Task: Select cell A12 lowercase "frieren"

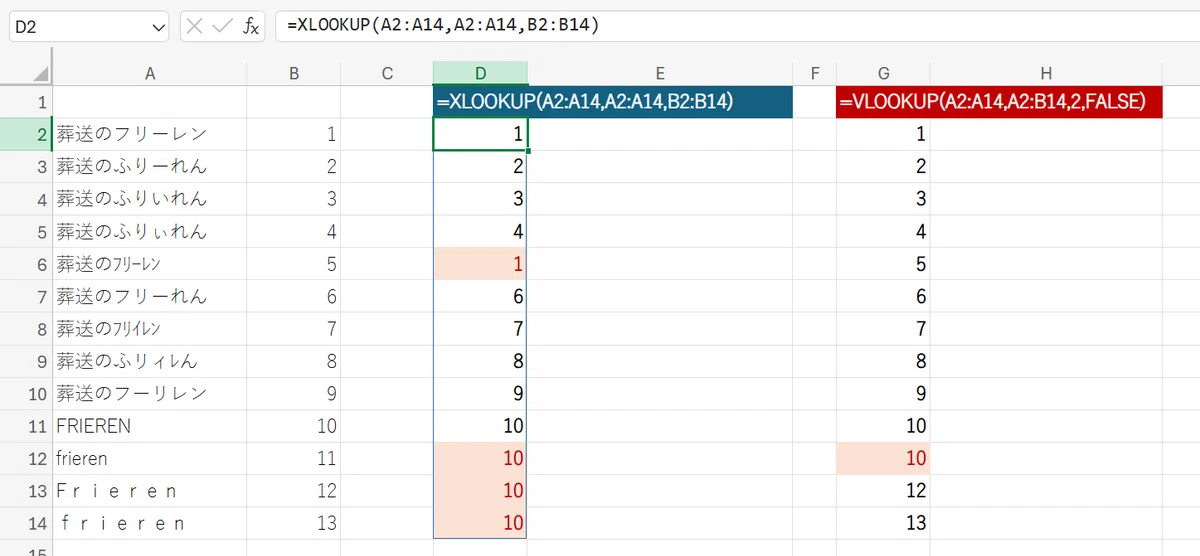Action: pos(150,458)
